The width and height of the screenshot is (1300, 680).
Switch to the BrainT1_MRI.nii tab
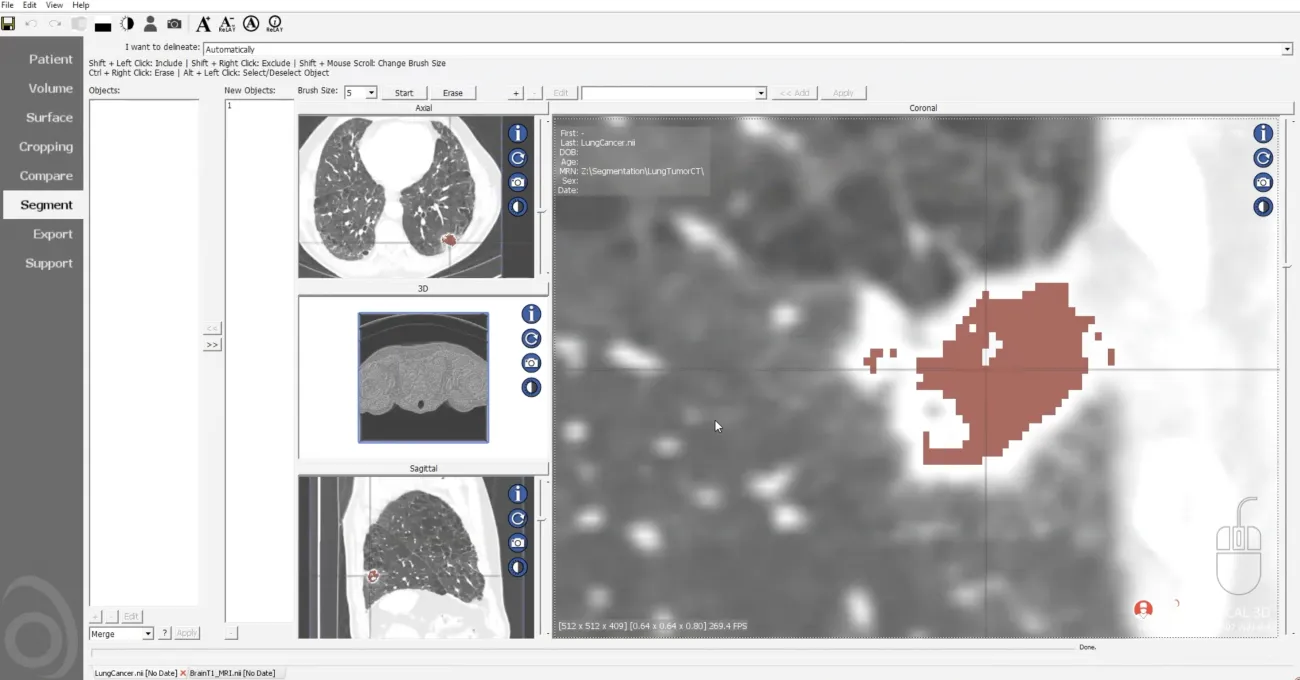point(232,673)
